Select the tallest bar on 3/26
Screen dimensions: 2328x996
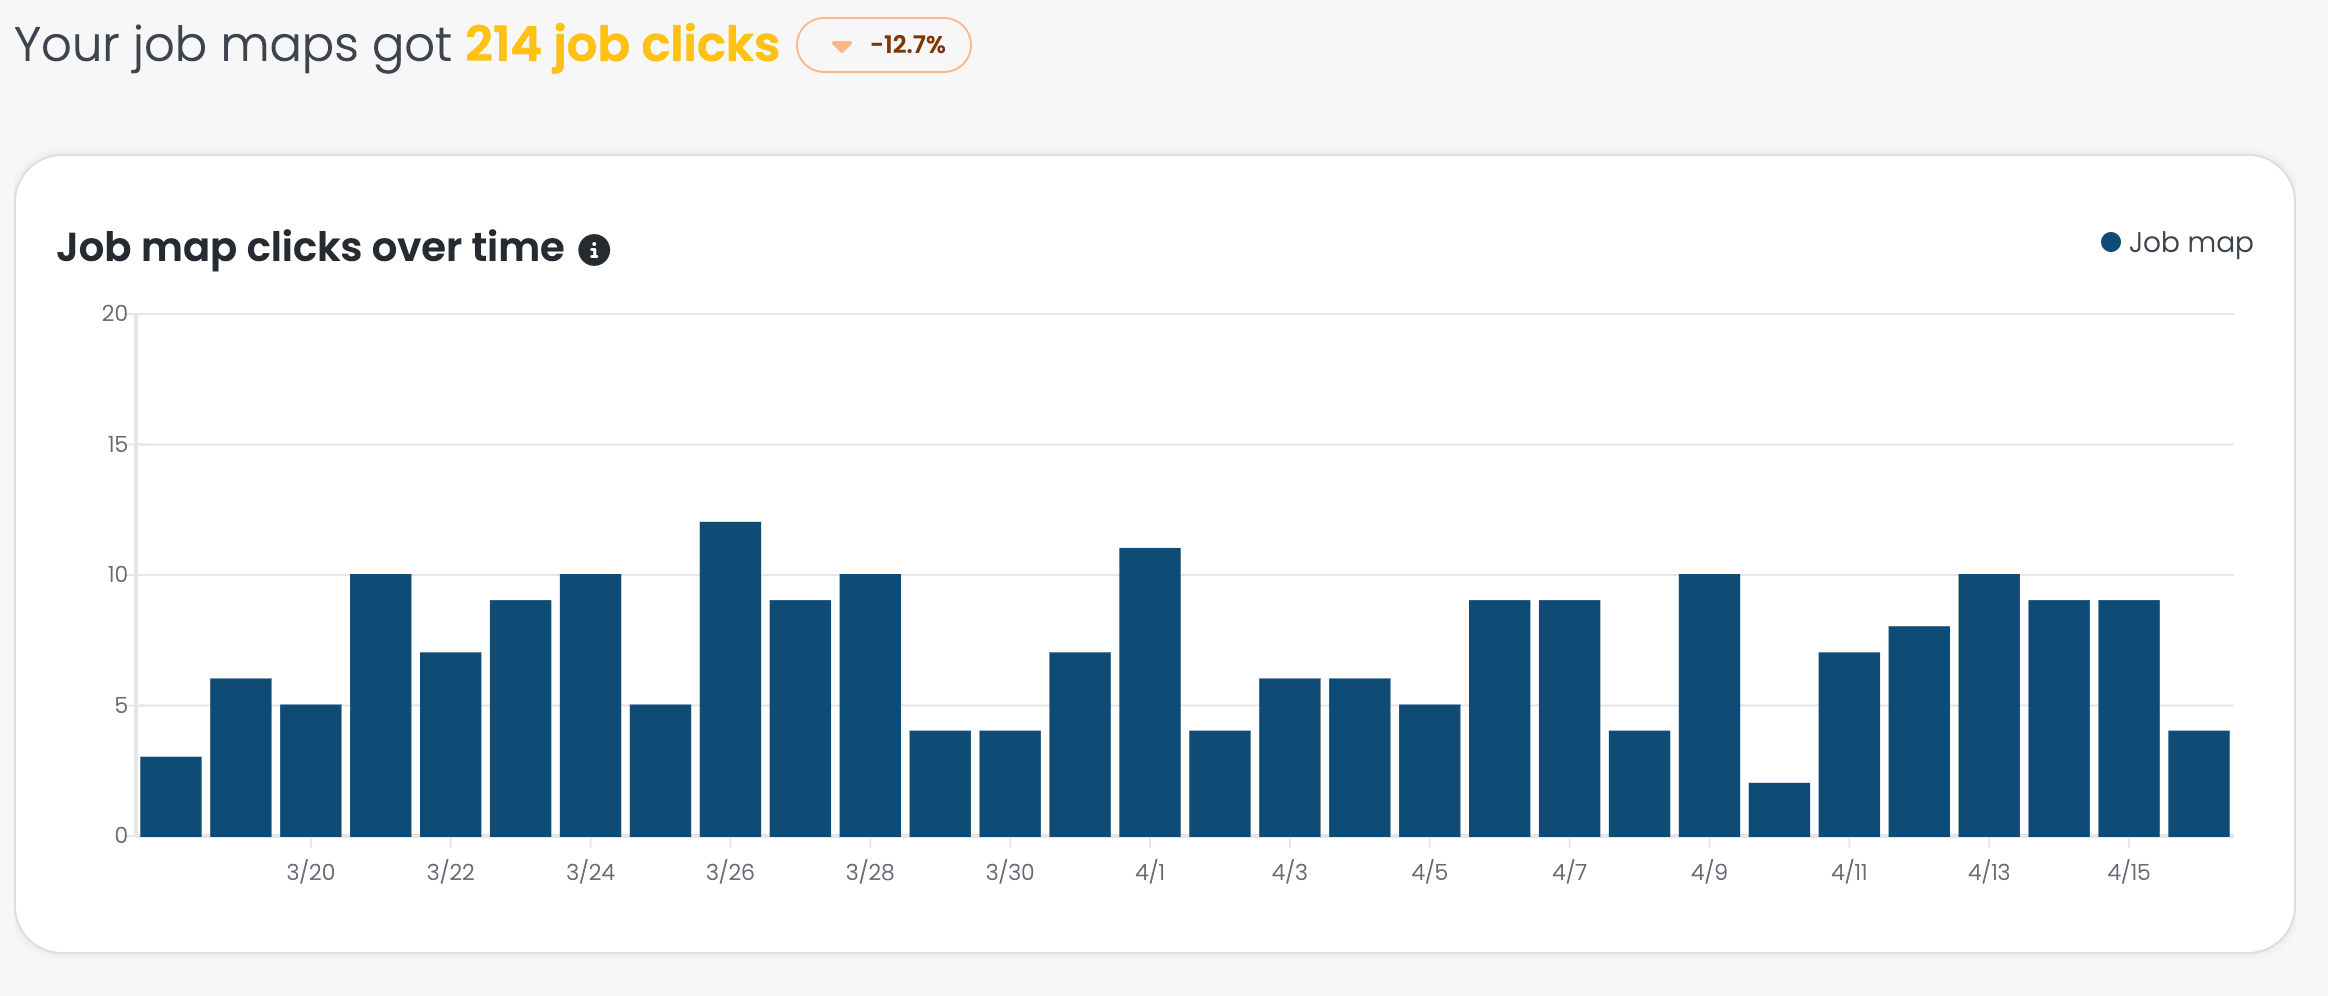[730, 679]
